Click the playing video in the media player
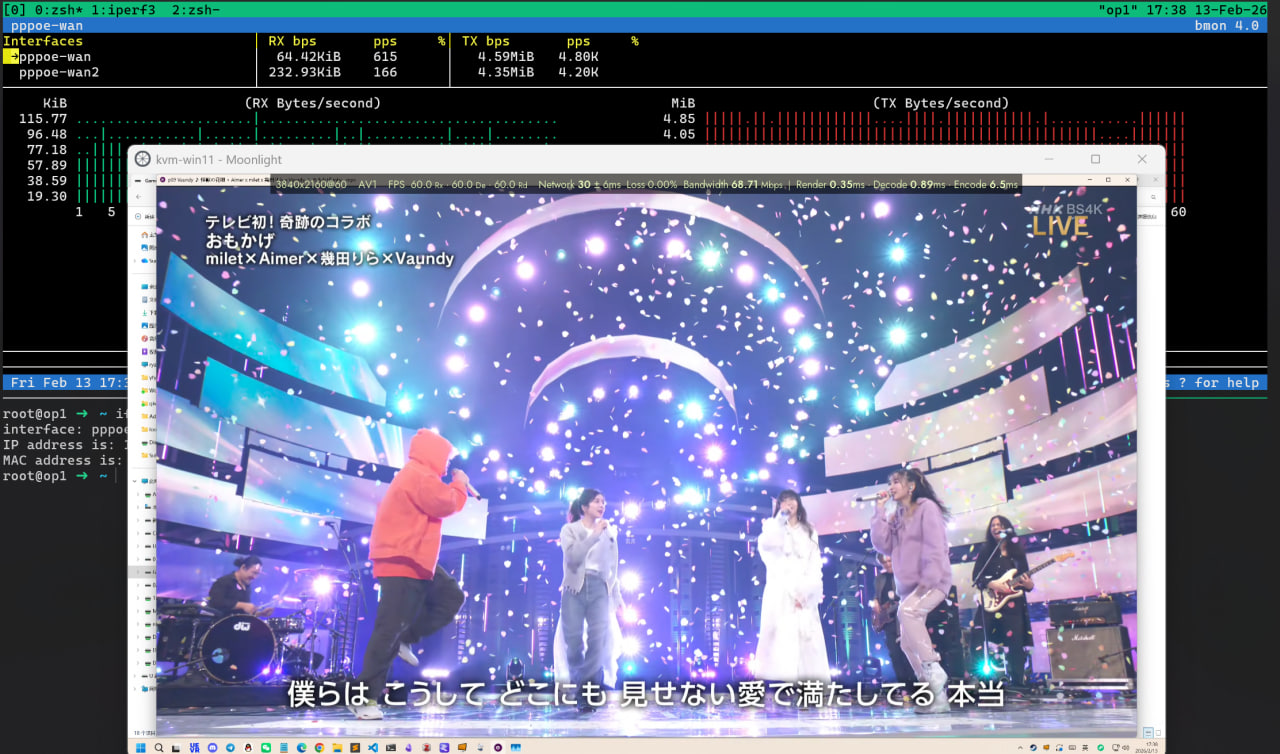The height and width of the screenshot is (754, 1280). pyautogui.click(x=646, y=450)
